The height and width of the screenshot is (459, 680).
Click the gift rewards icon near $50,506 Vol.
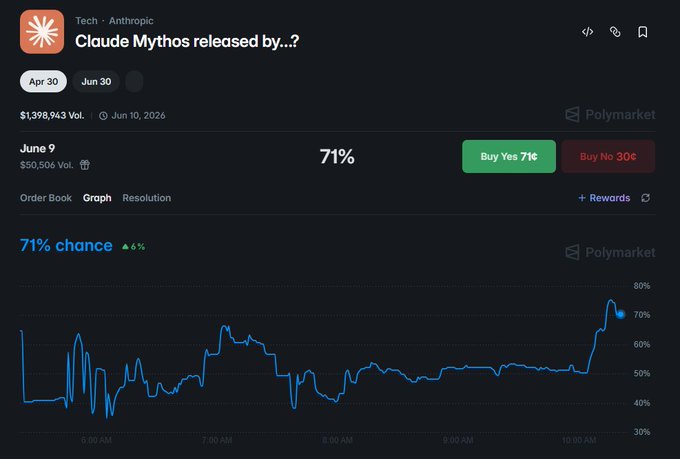(x=85, y=165)
